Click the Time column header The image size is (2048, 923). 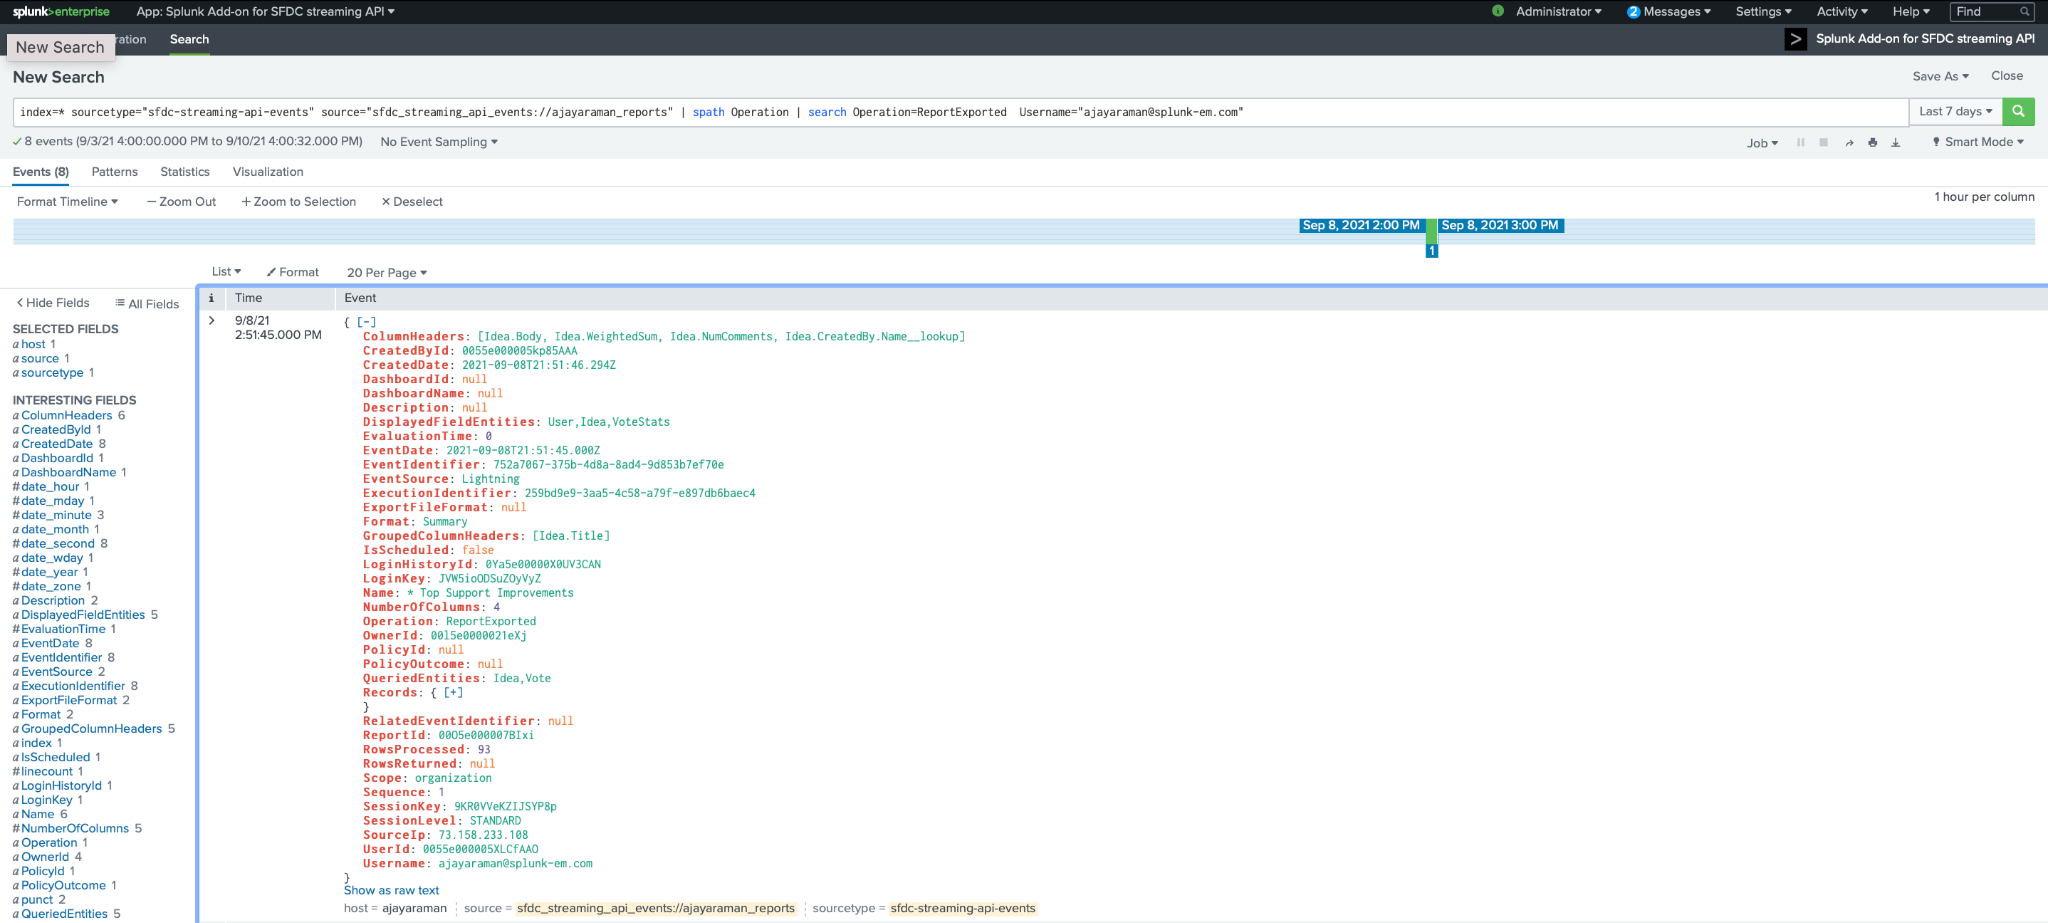(248, 298)
